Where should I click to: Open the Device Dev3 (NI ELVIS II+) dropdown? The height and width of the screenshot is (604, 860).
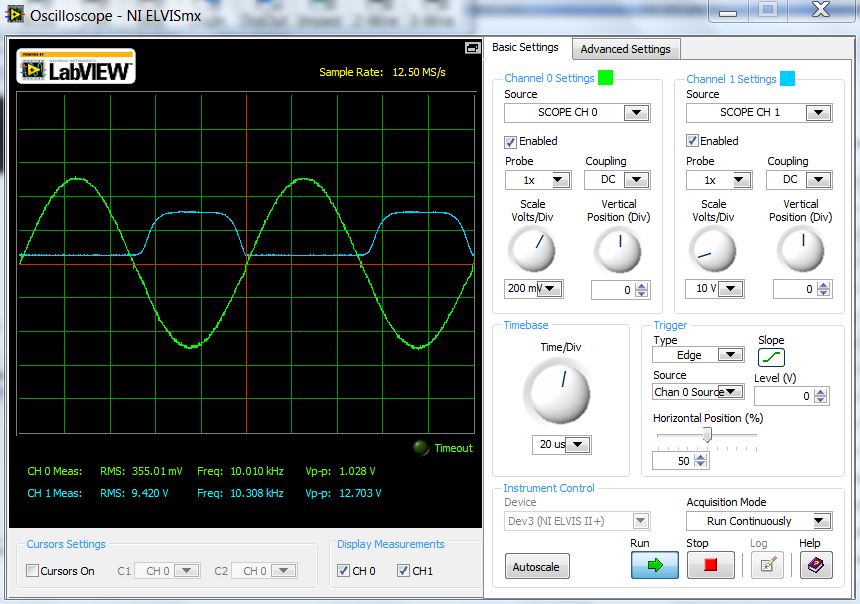(x=577, y=521)
